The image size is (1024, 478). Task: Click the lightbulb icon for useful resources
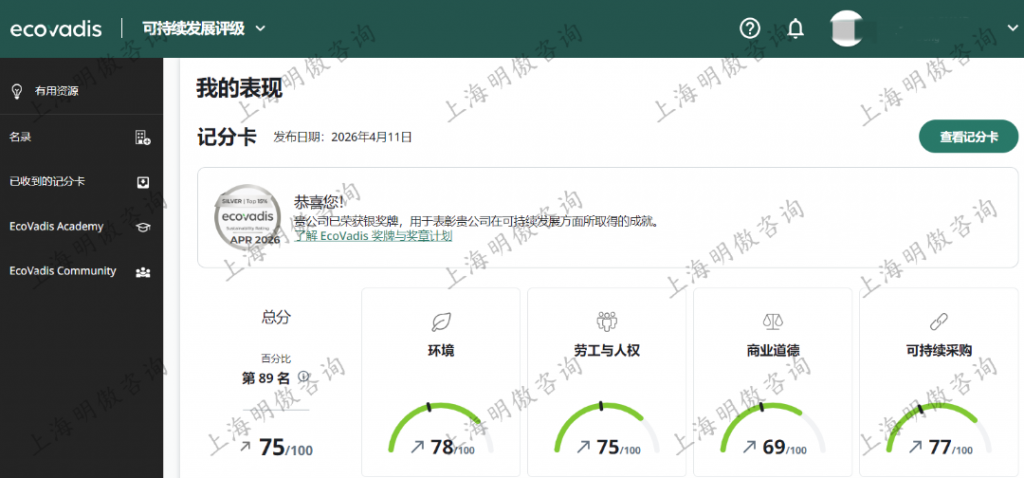tap(17, 91)
